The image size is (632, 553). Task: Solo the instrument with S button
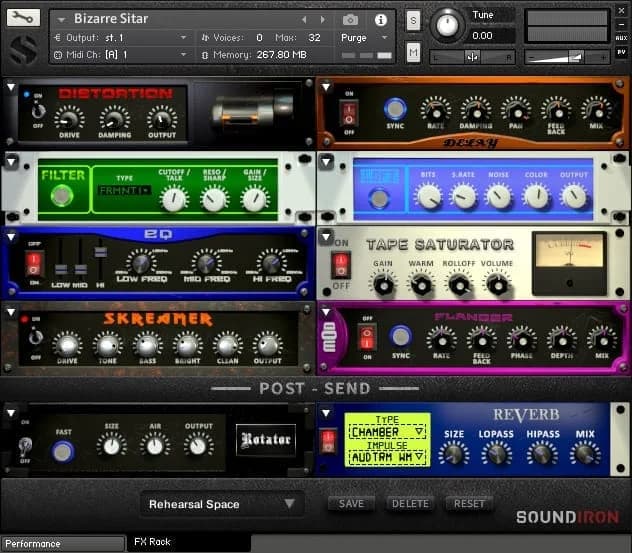(413, 20)
